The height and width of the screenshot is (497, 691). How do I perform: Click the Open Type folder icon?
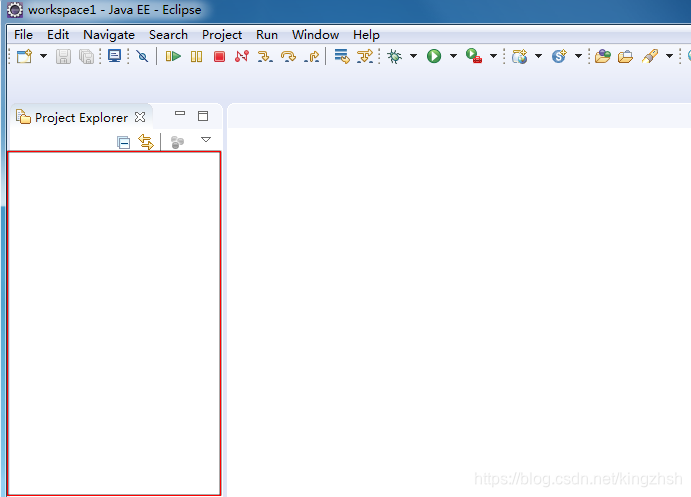click(x=602, y=56)
